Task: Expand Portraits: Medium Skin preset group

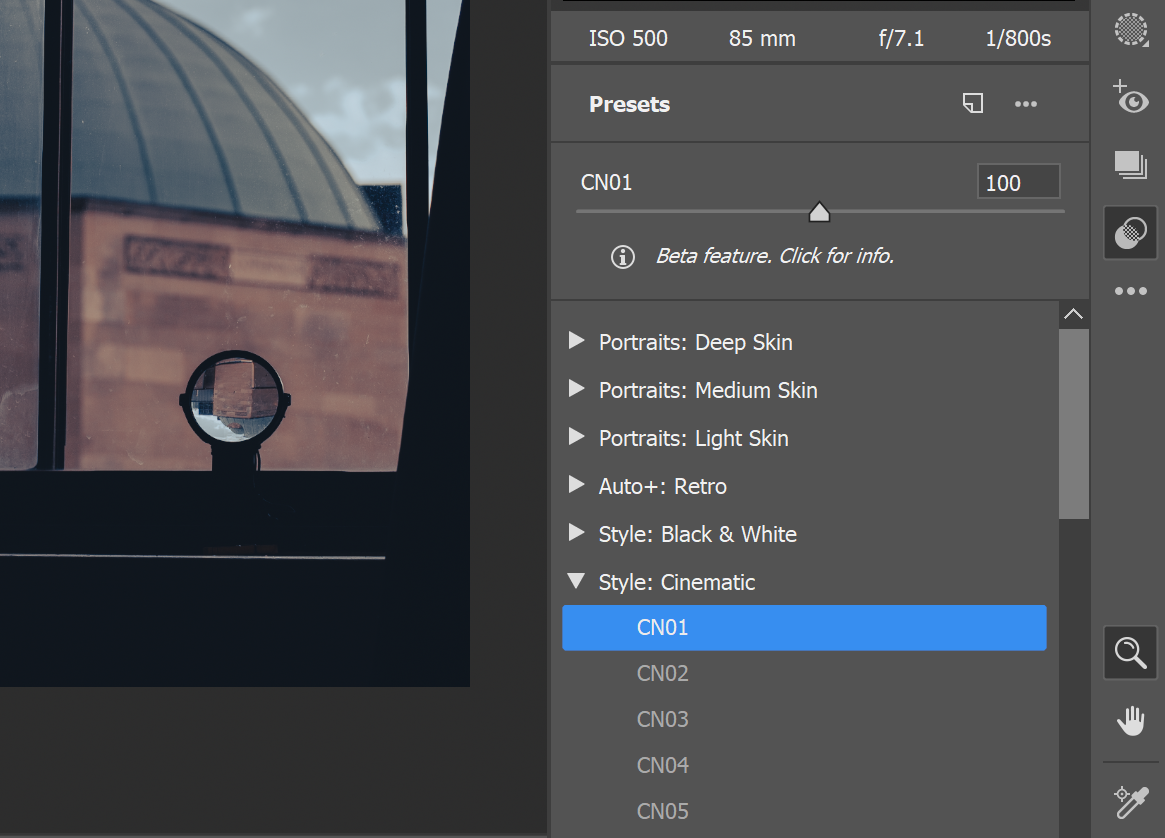Action: point(577,389)
